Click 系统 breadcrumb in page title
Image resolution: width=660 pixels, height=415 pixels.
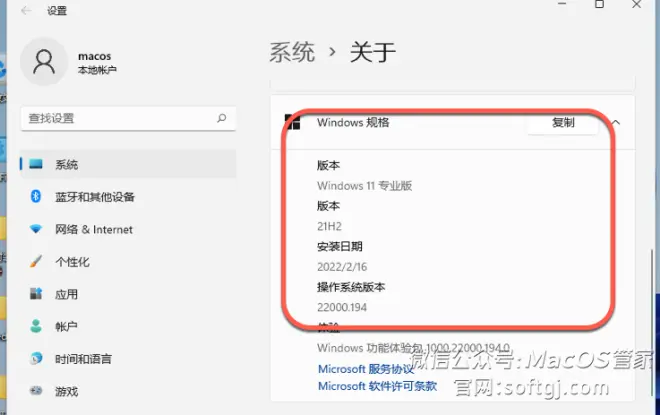292,52
